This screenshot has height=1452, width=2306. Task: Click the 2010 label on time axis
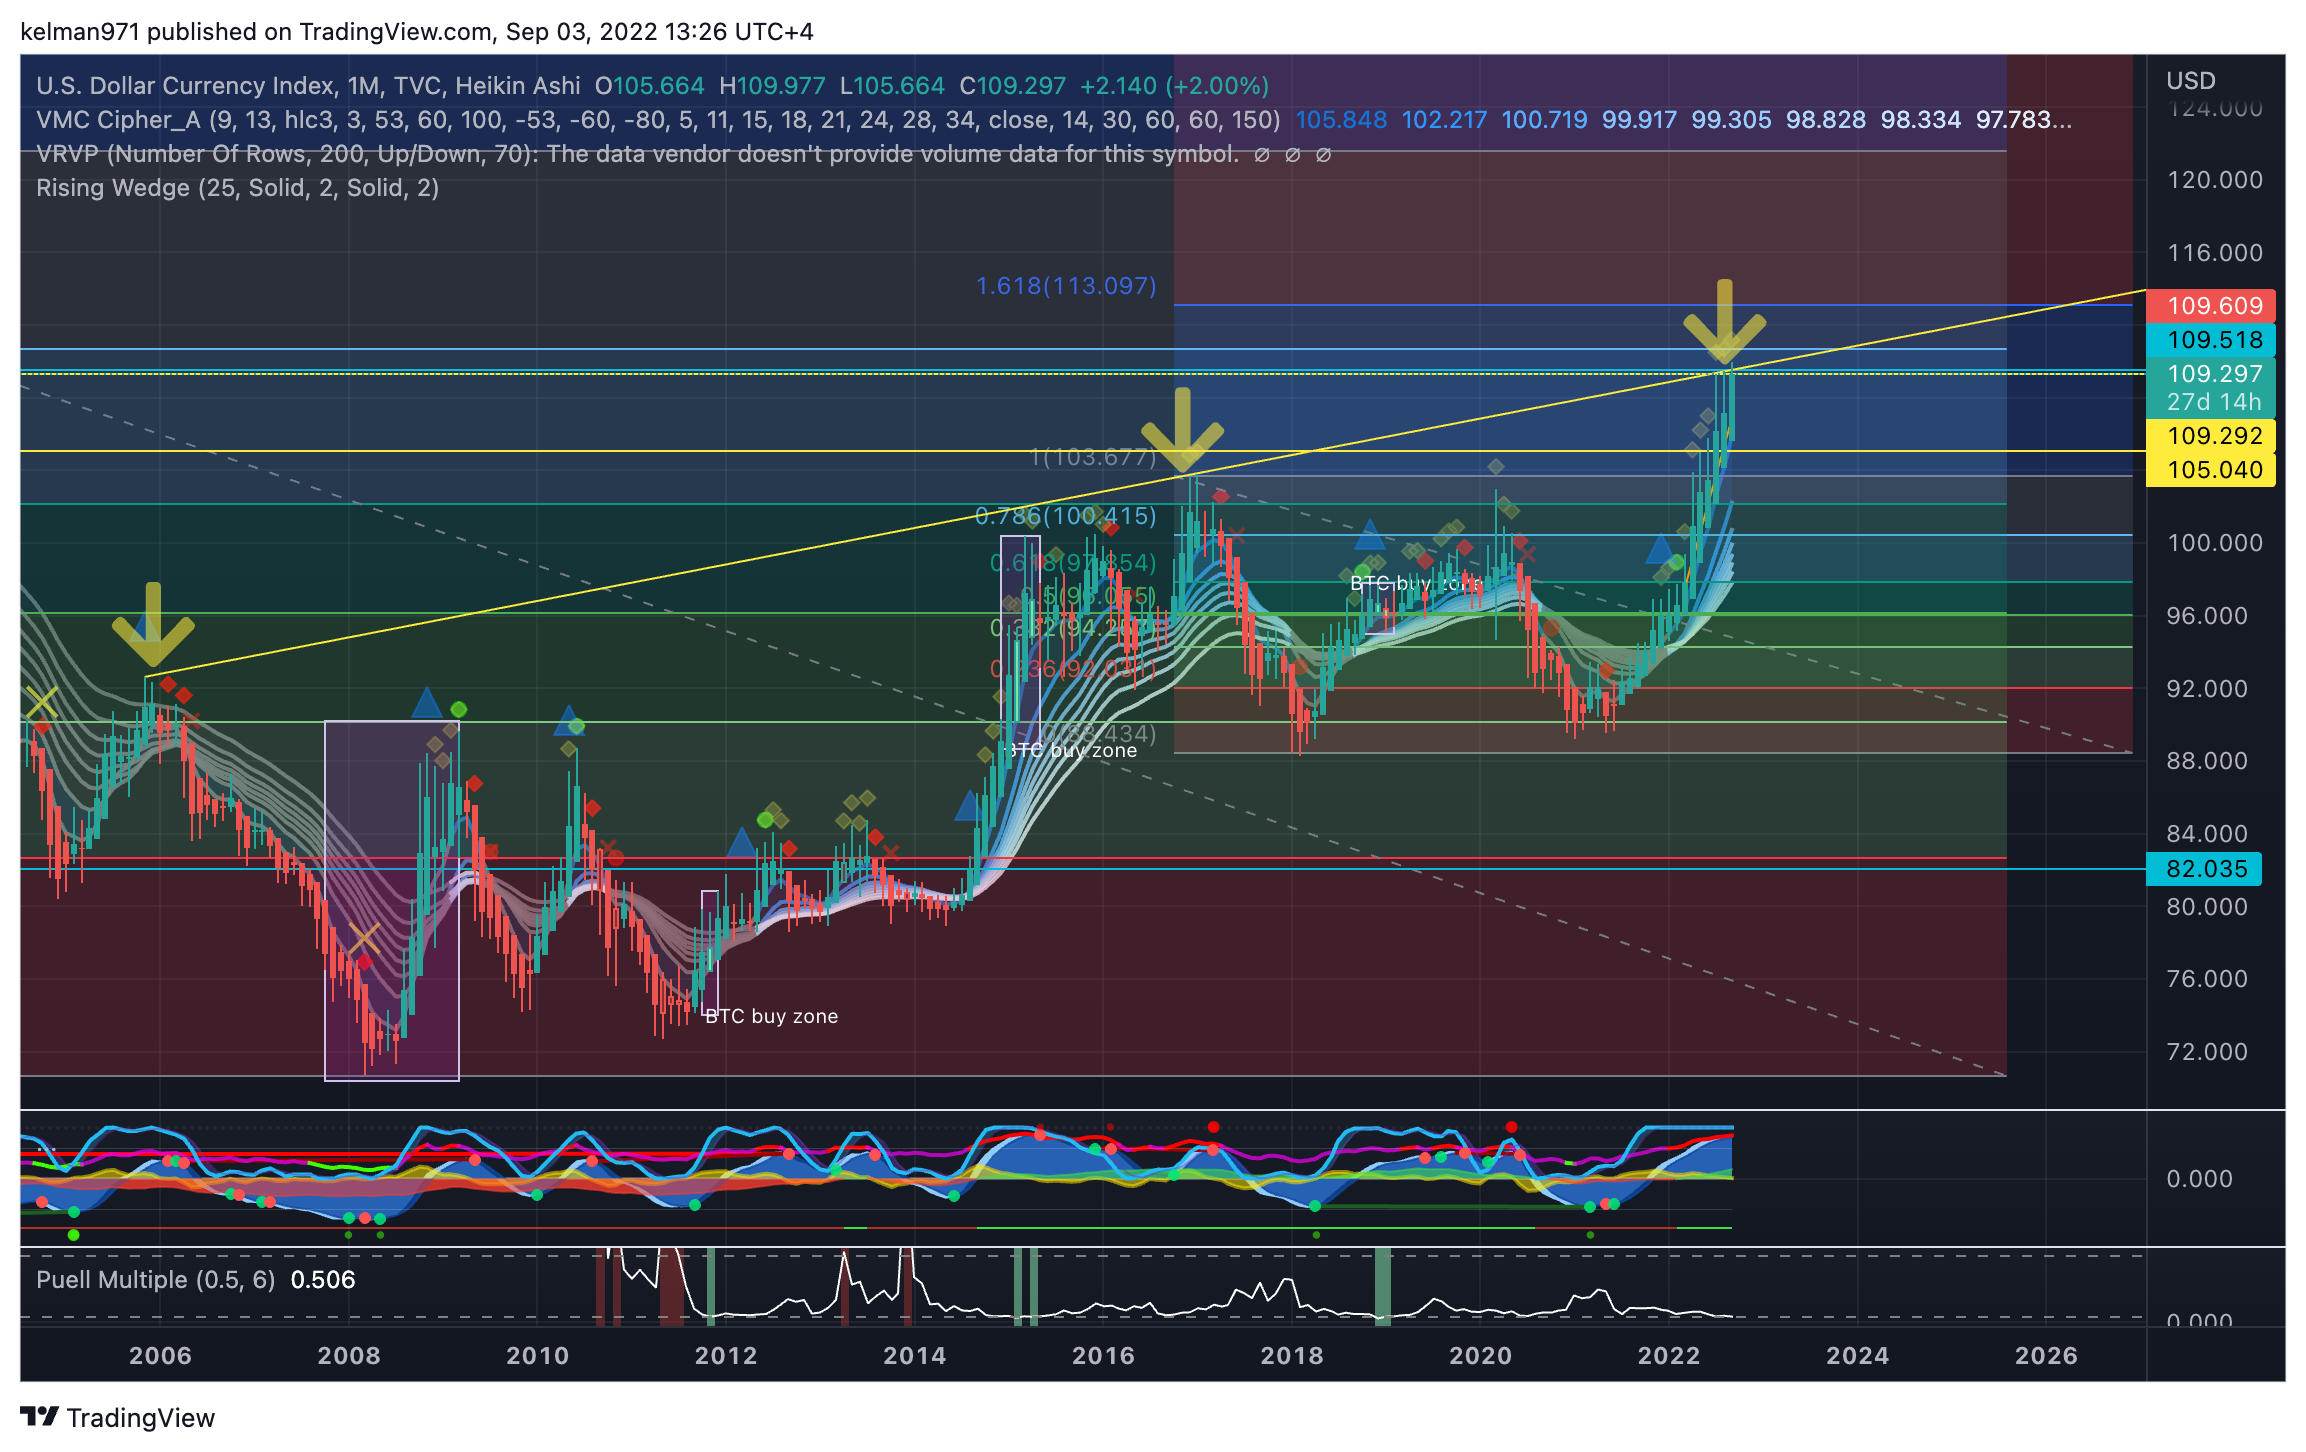[538, 1356]
